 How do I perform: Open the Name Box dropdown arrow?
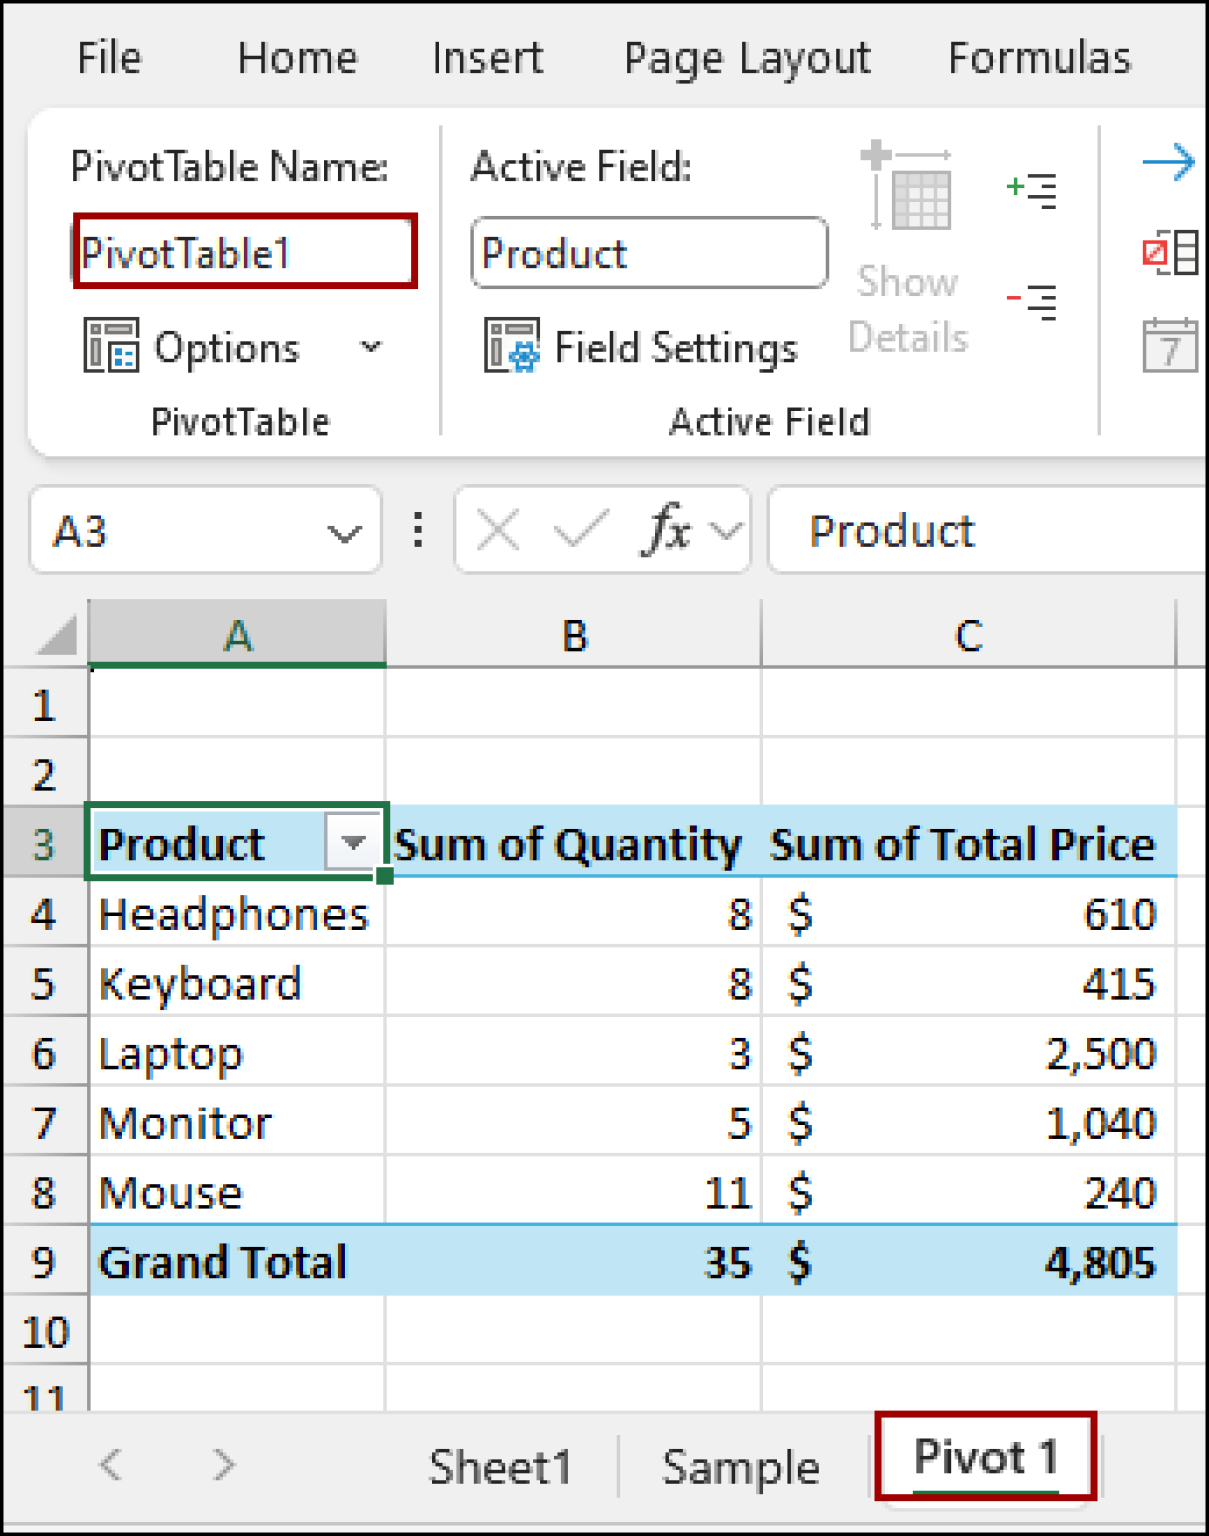click(344, 532)
